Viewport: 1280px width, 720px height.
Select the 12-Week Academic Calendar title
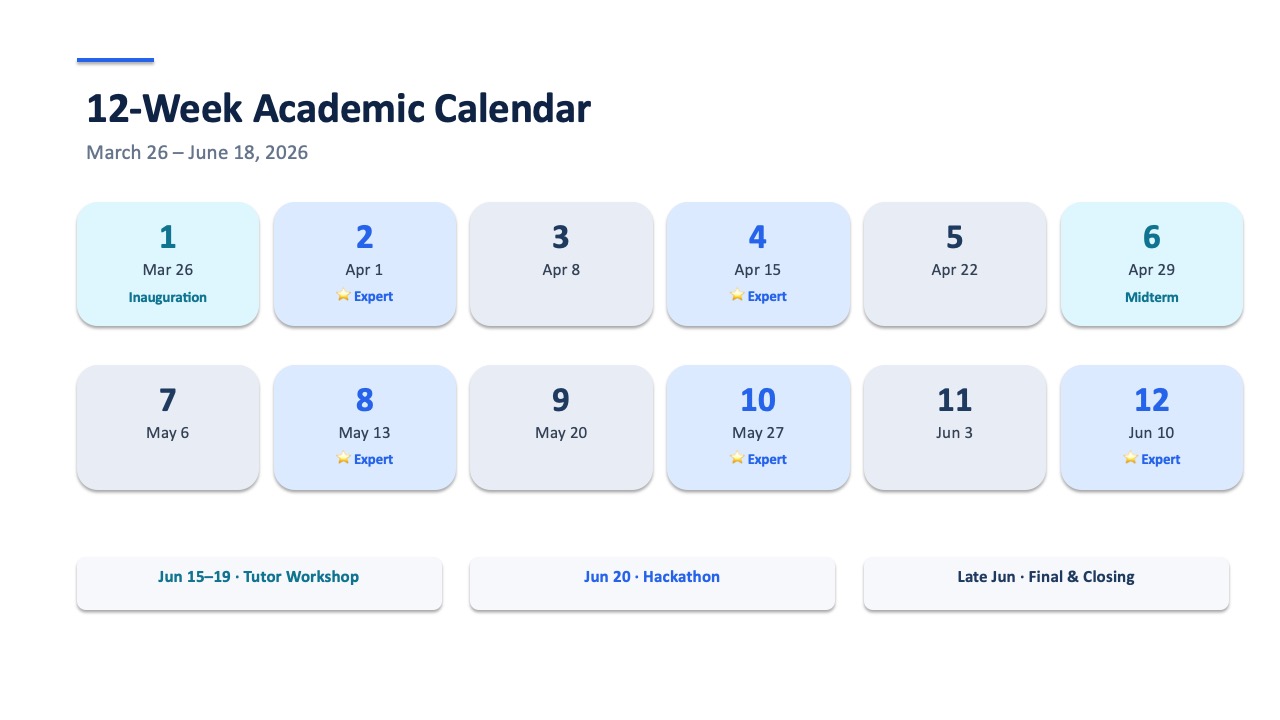point(338,108)
